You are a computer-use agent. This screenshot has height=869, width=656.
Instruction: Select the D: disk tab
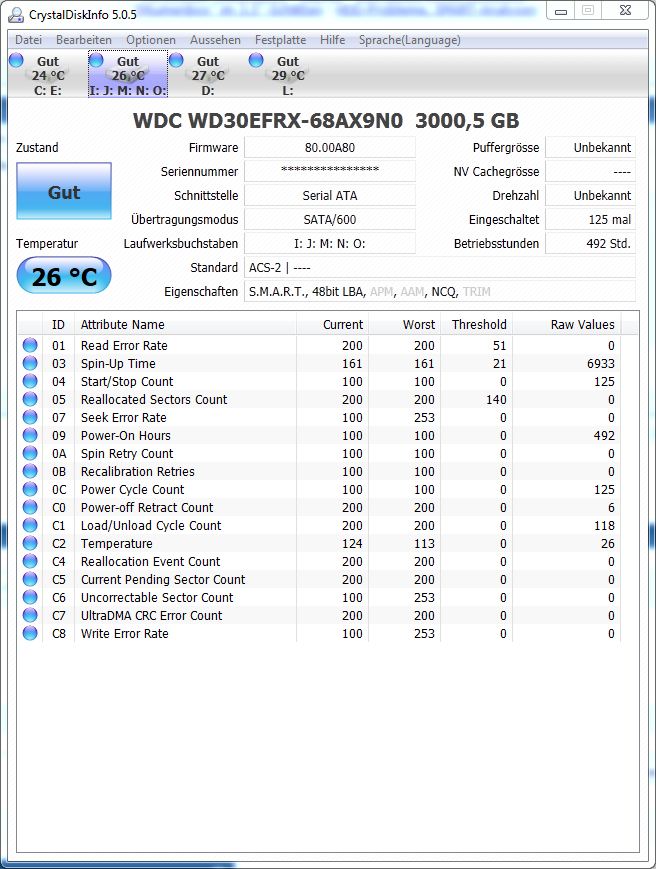[208, 74]
